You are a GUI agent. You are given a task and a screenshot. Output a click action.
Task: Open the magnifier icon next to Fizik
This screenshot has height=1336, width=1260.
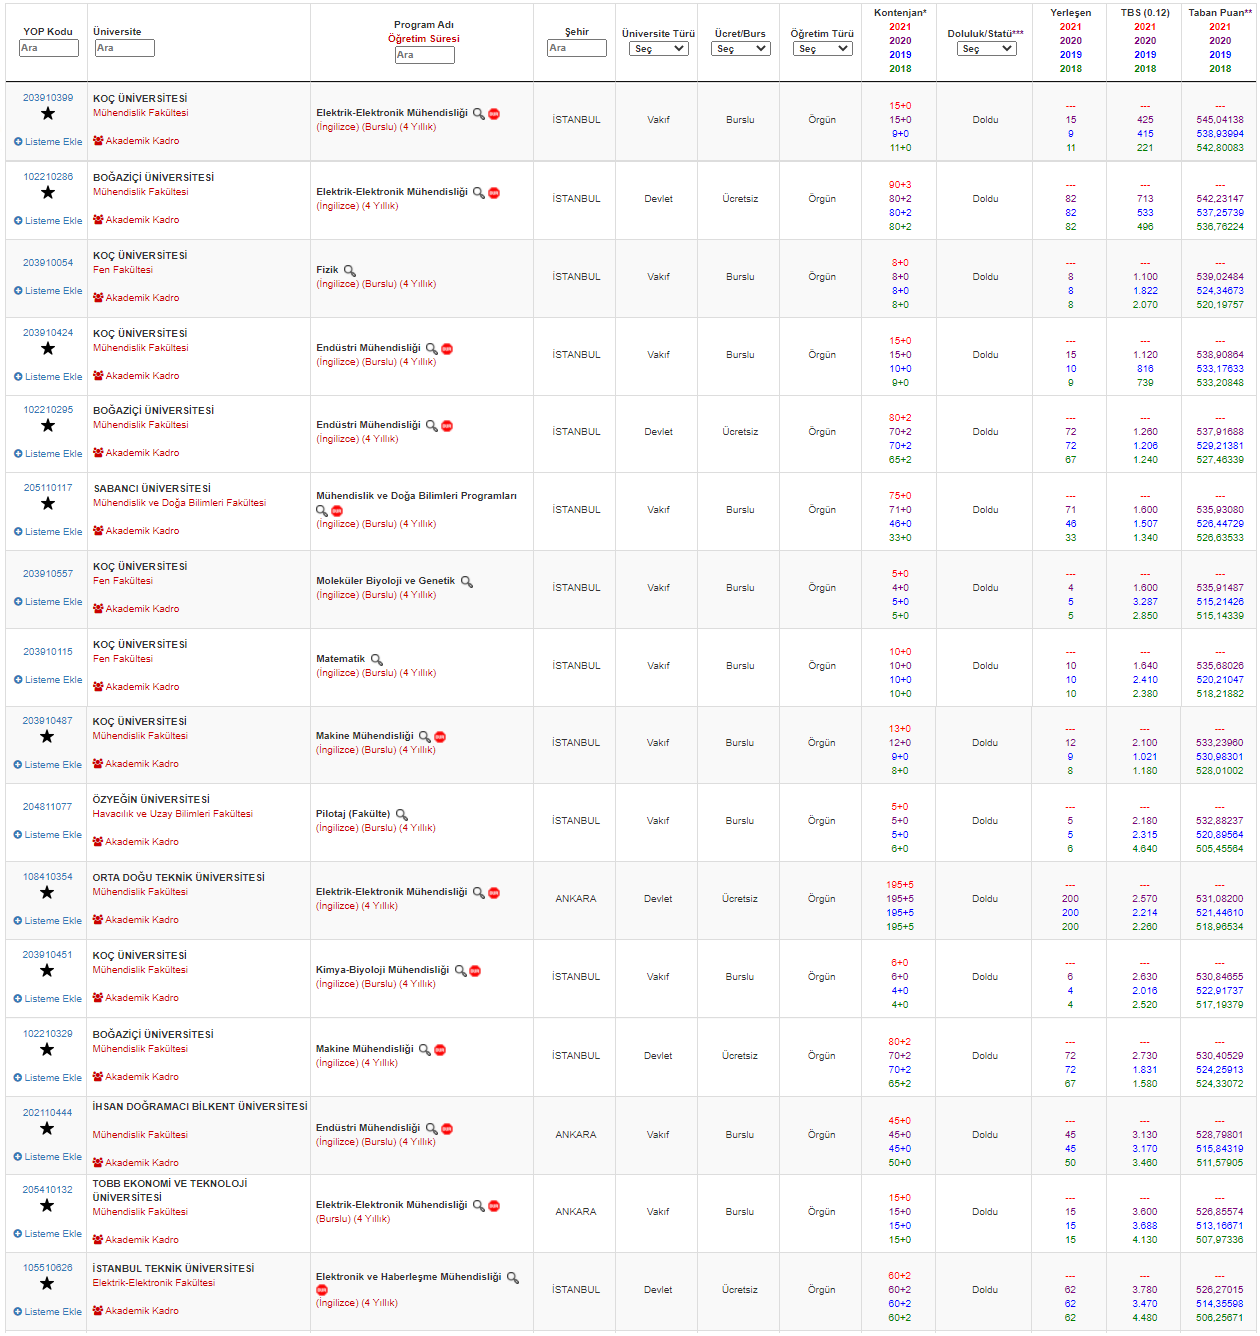pyautogui.click(x=350, y=271)
